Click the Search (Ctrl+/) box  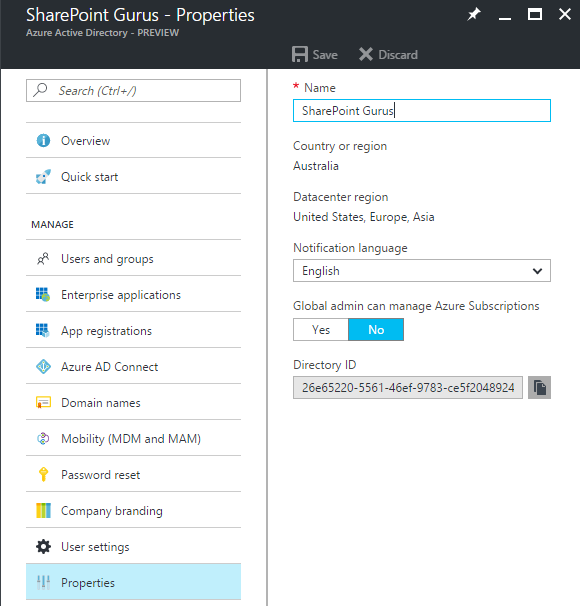point(133,90)
